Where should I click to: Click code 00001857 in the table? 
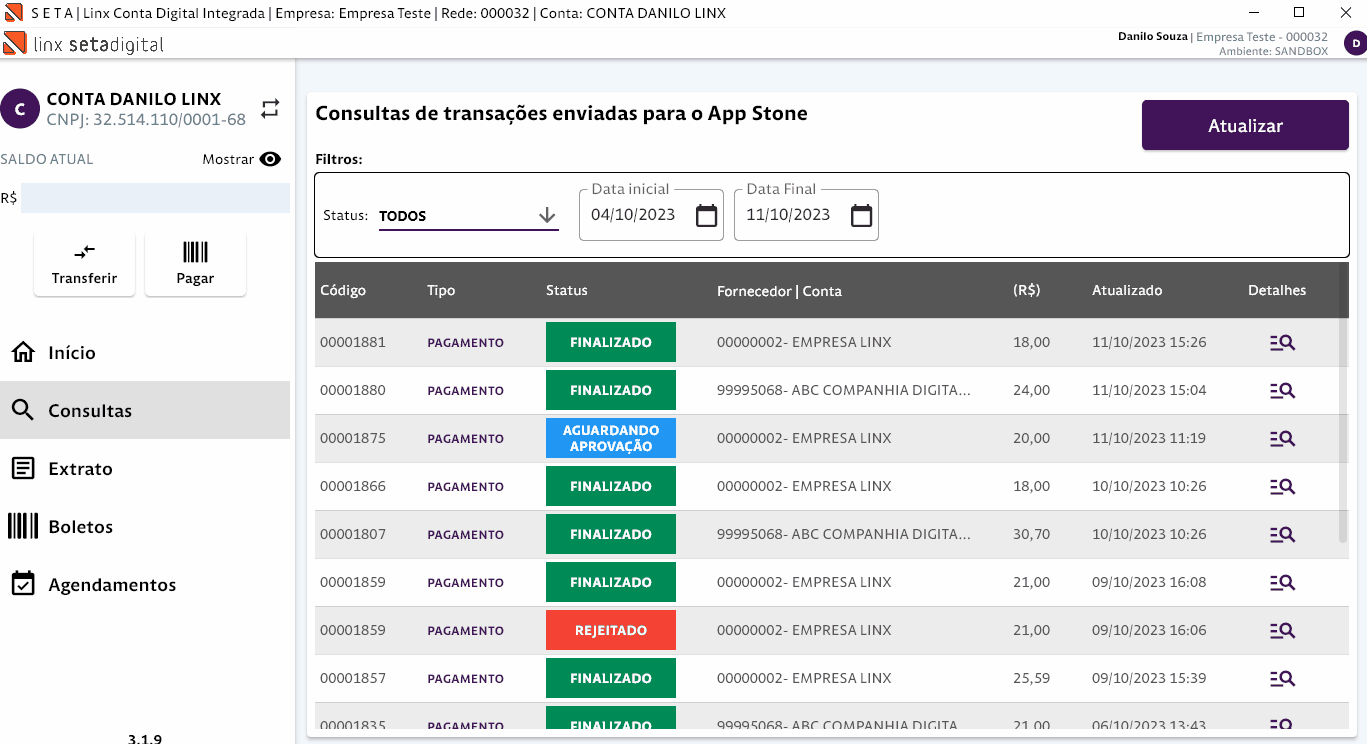(353, 679)
